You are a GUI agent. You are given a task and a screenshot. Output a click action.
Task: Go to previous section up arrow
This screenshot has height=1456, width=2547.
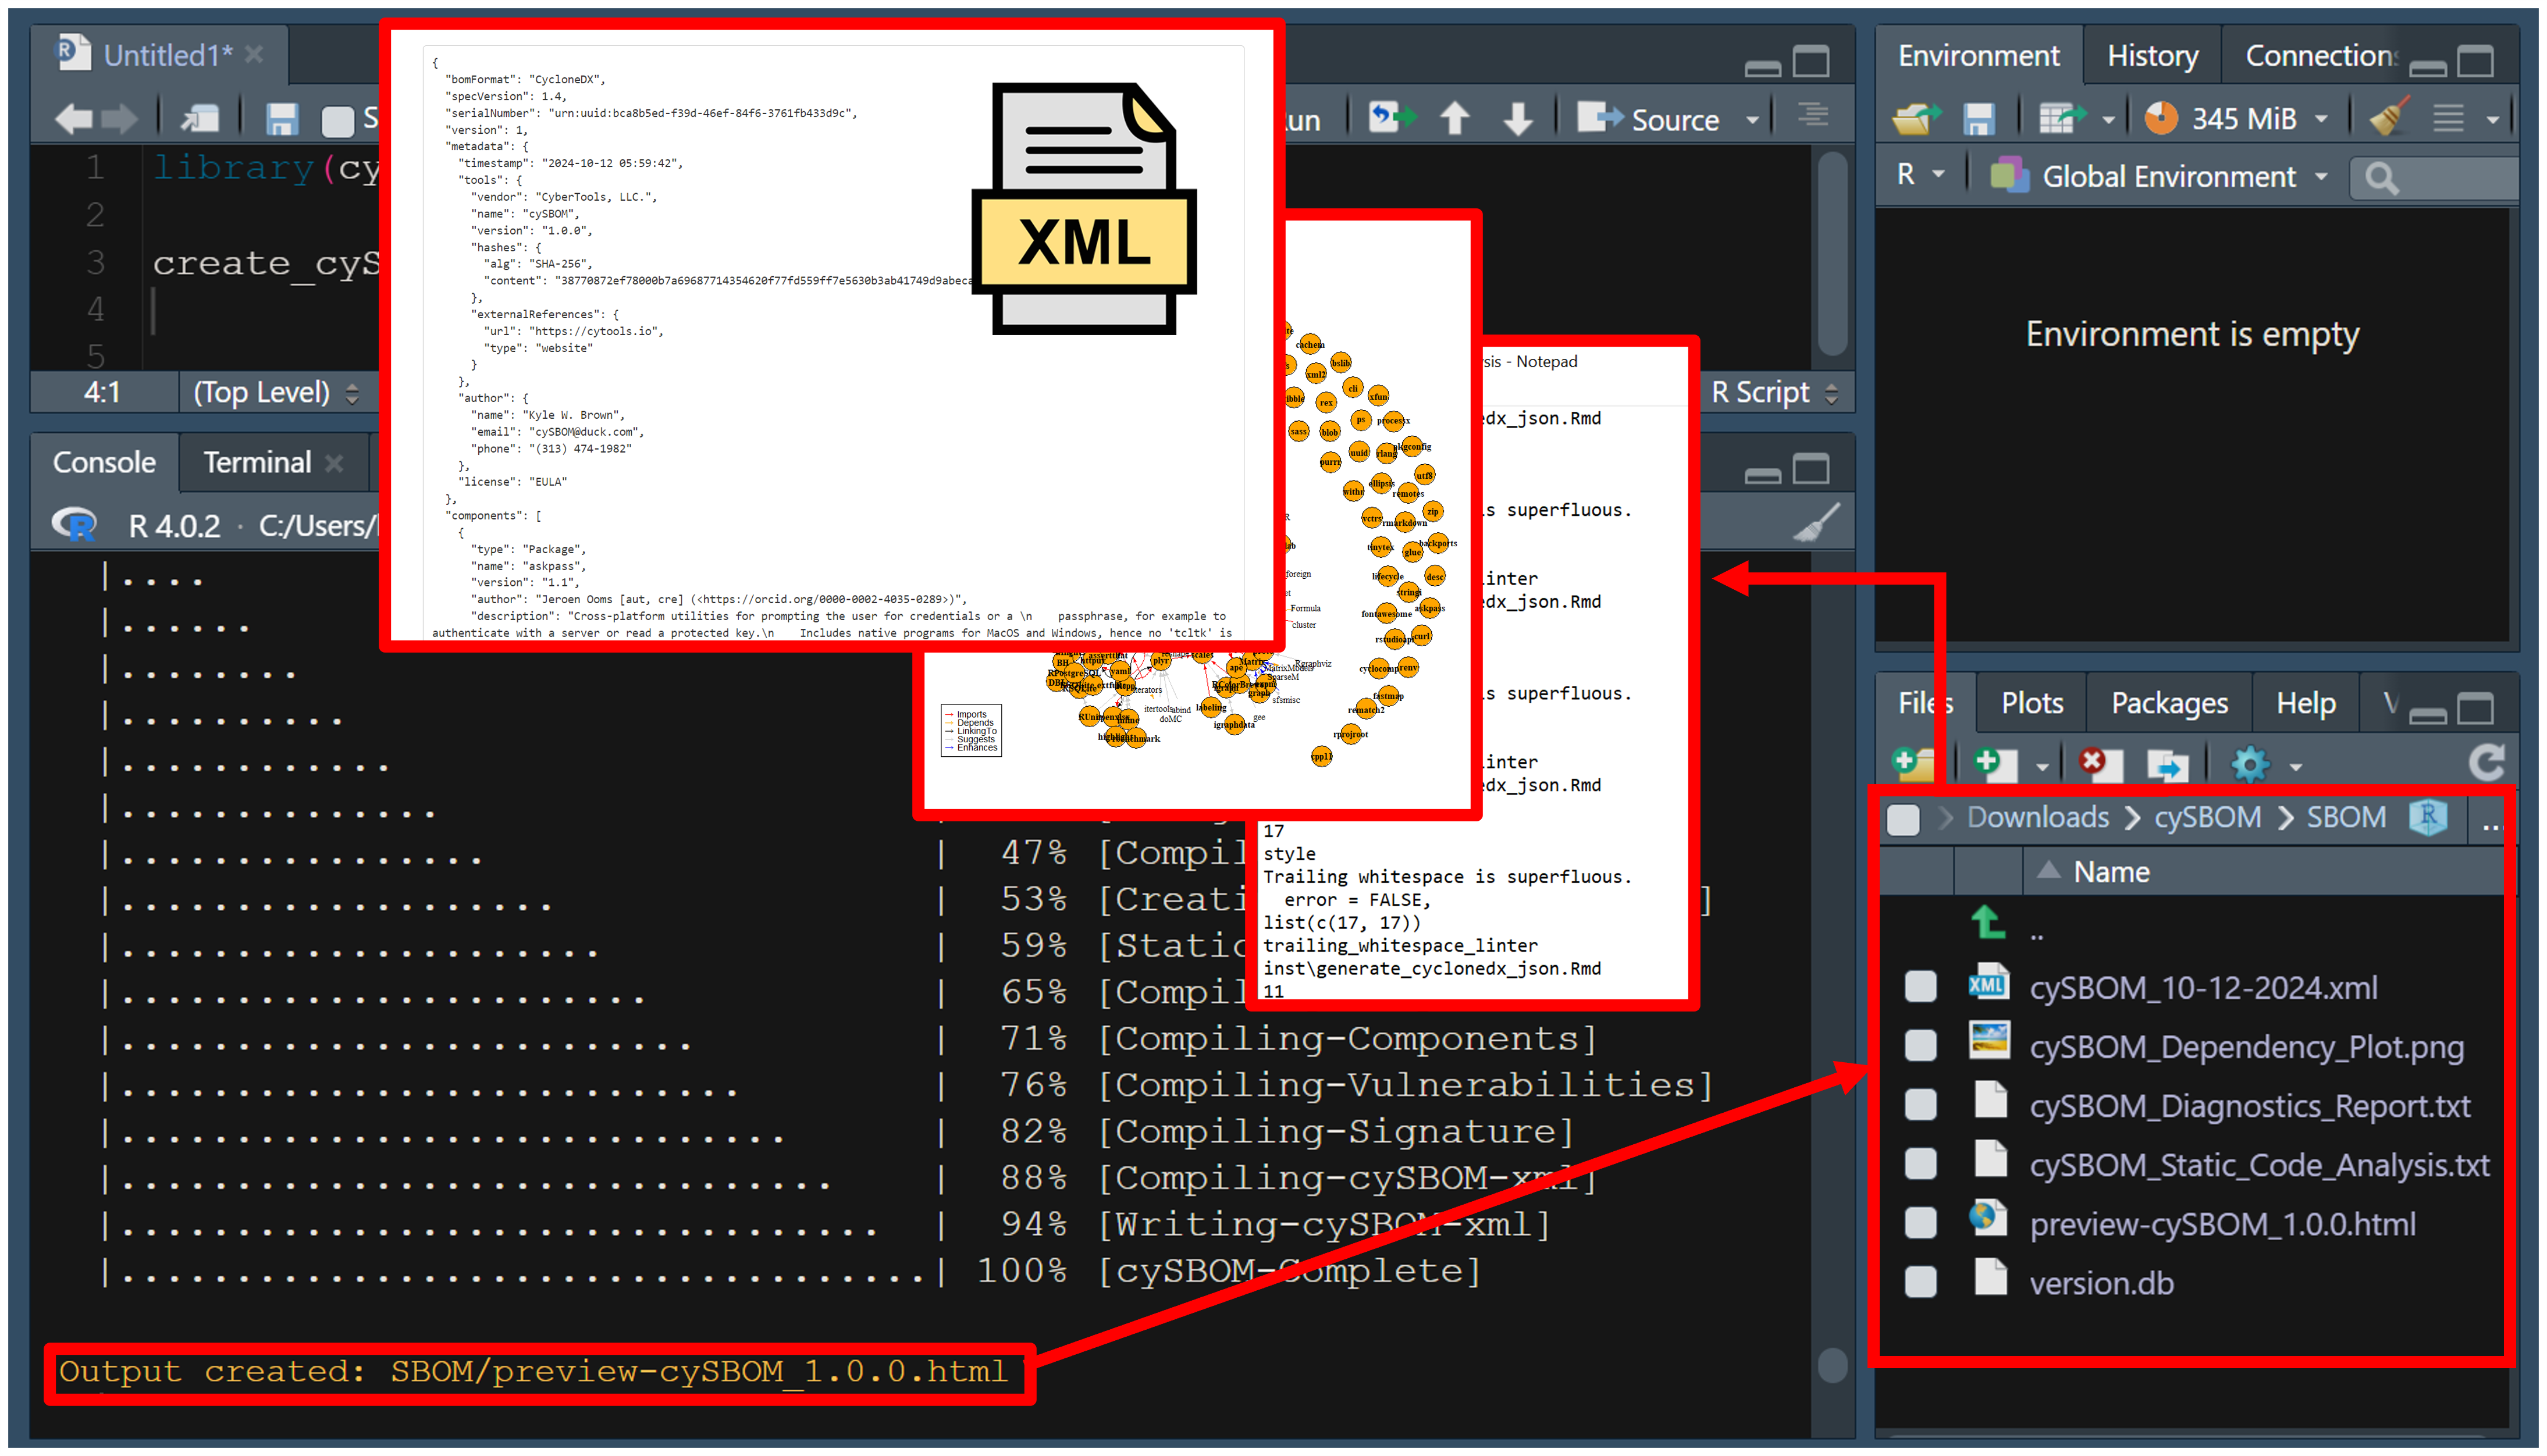click(x=1455, y=118)
